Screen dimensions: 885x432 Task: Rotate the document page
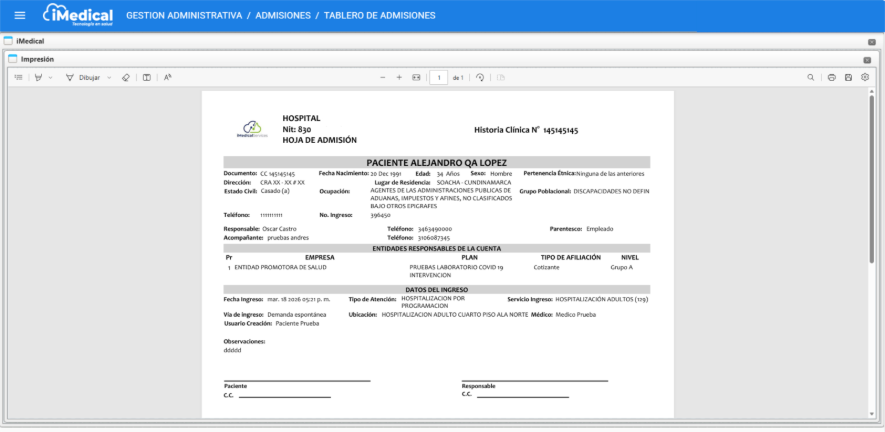point(480,77)
